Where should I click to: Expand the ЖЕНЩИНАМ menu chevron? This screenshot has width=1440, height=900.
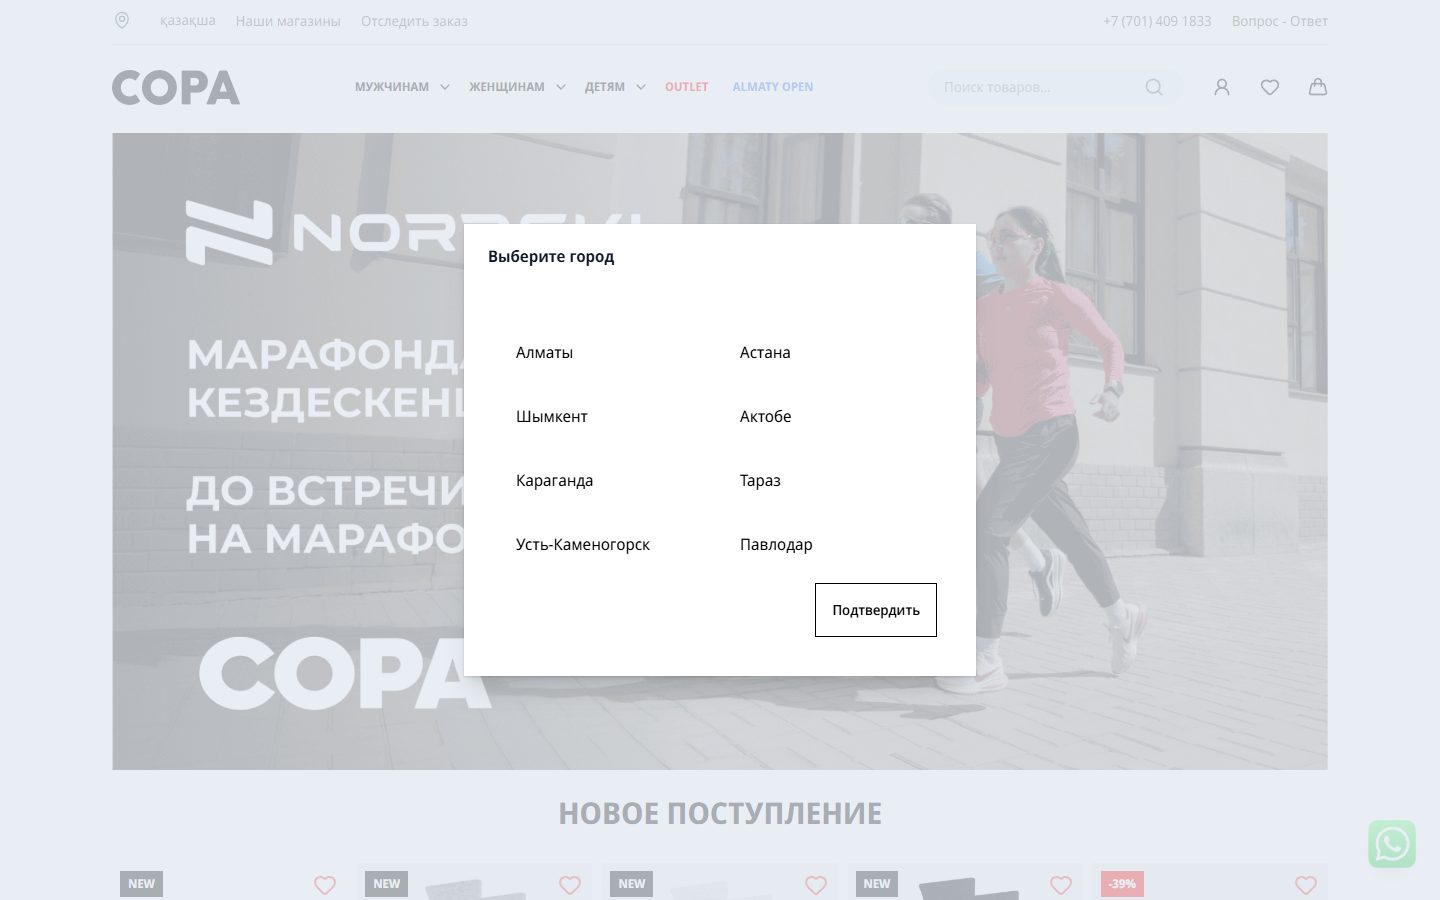tap(561, 87)
